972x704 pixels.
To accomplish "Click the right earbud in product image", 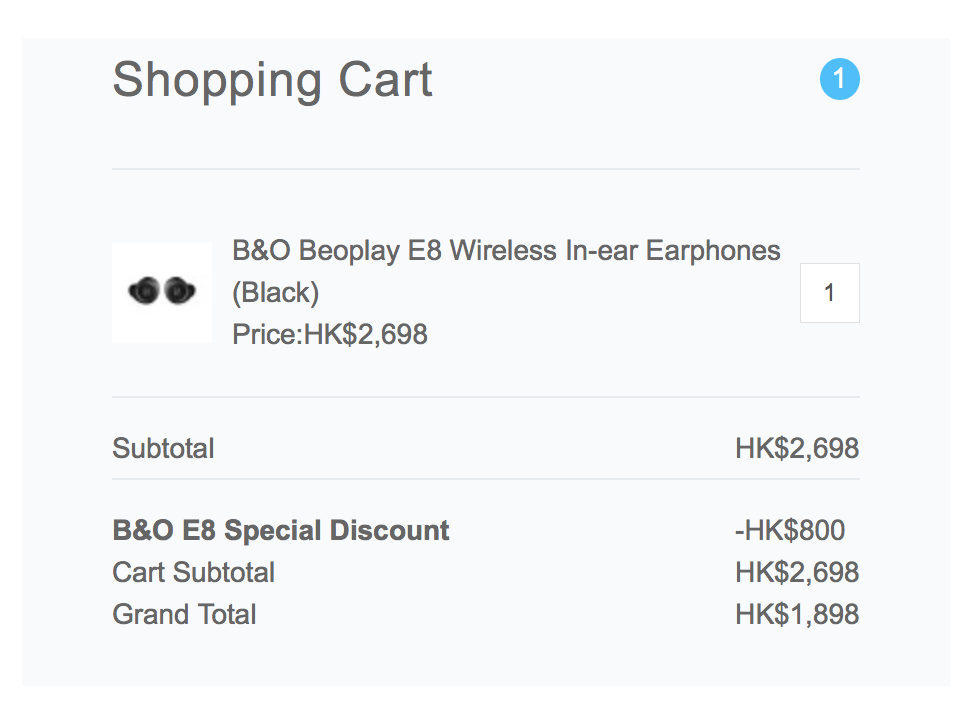I will click(x=180, y=291).
